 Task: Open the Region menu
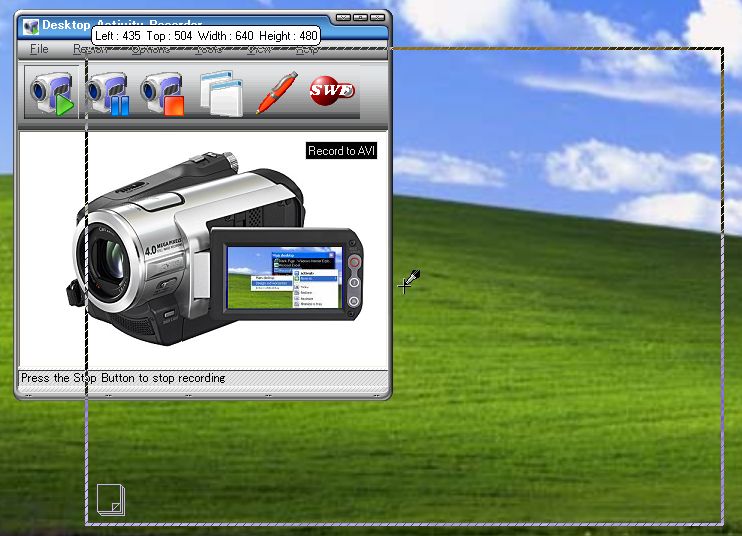[x=90, y=49]
